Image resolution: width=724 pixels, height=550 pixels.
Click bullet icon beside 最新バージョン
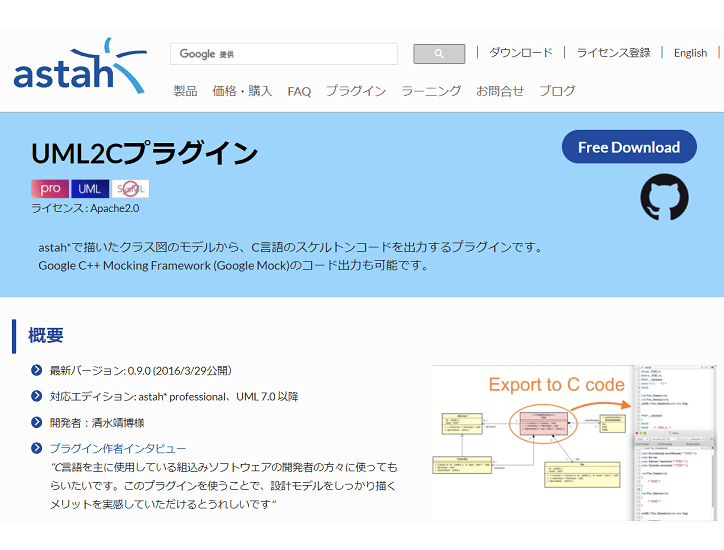(x=37, y=370)
